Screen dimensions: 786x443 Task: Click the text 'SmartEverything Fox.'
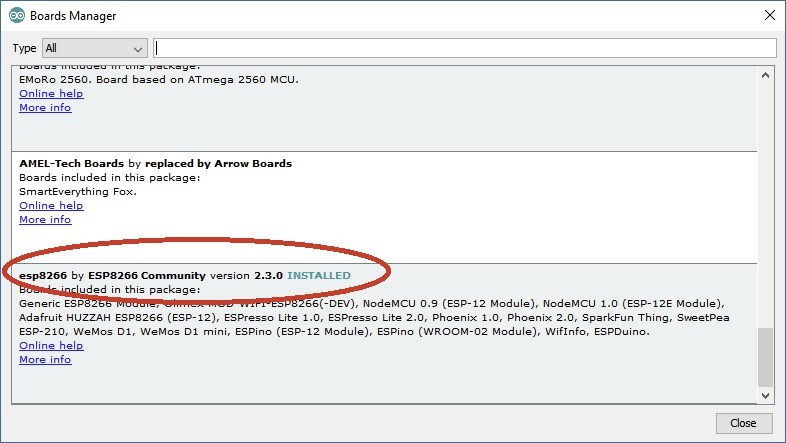pos(78,191)
